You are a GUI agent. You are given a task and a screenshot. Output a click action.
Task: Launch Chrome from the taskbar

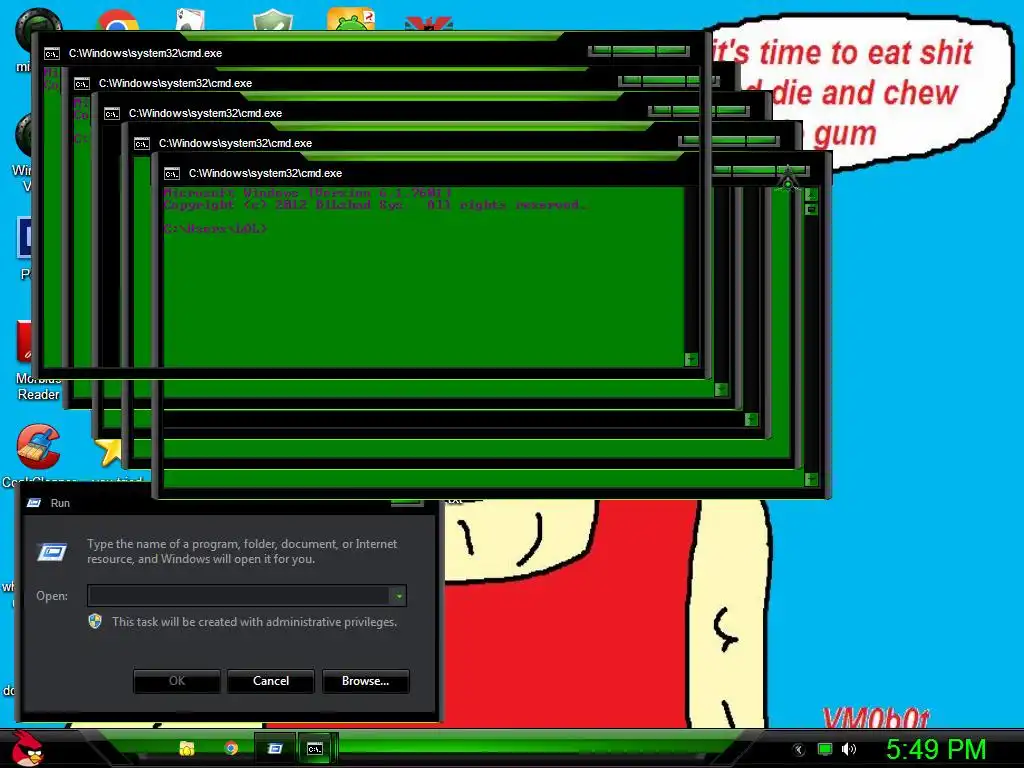[x=231, y=748]
